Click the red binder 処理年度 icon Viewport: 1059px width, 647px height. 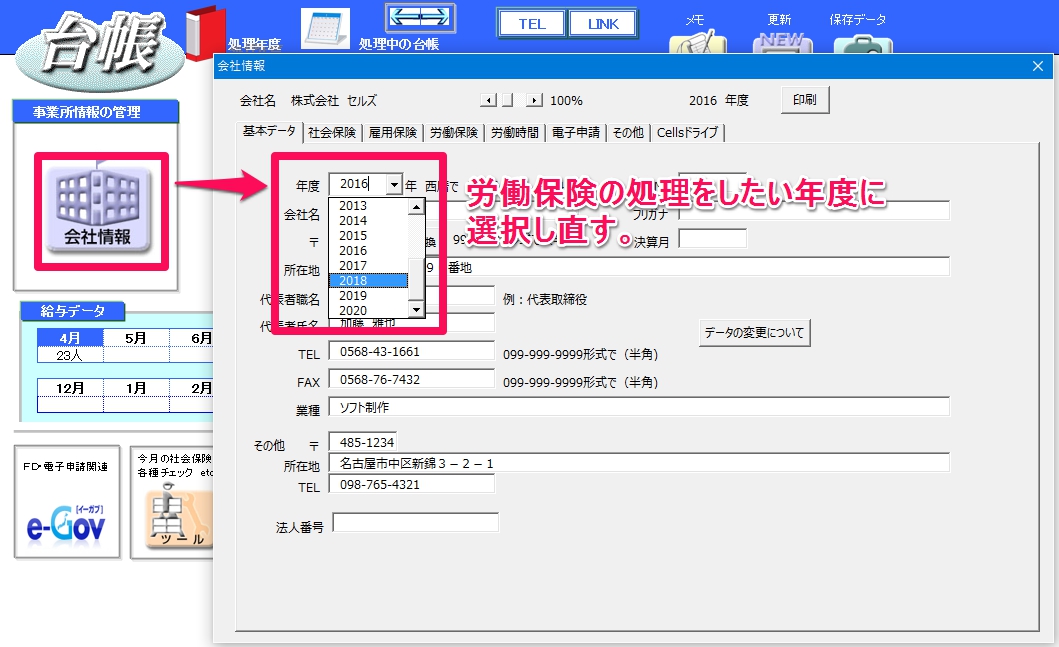point(205,32)
